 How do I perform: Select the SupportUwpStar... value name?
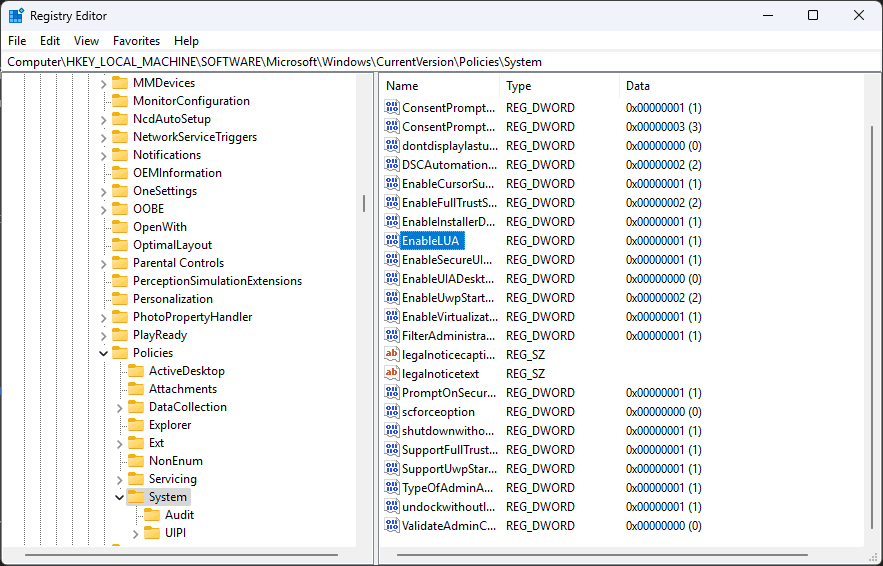[x=449, y=469]
